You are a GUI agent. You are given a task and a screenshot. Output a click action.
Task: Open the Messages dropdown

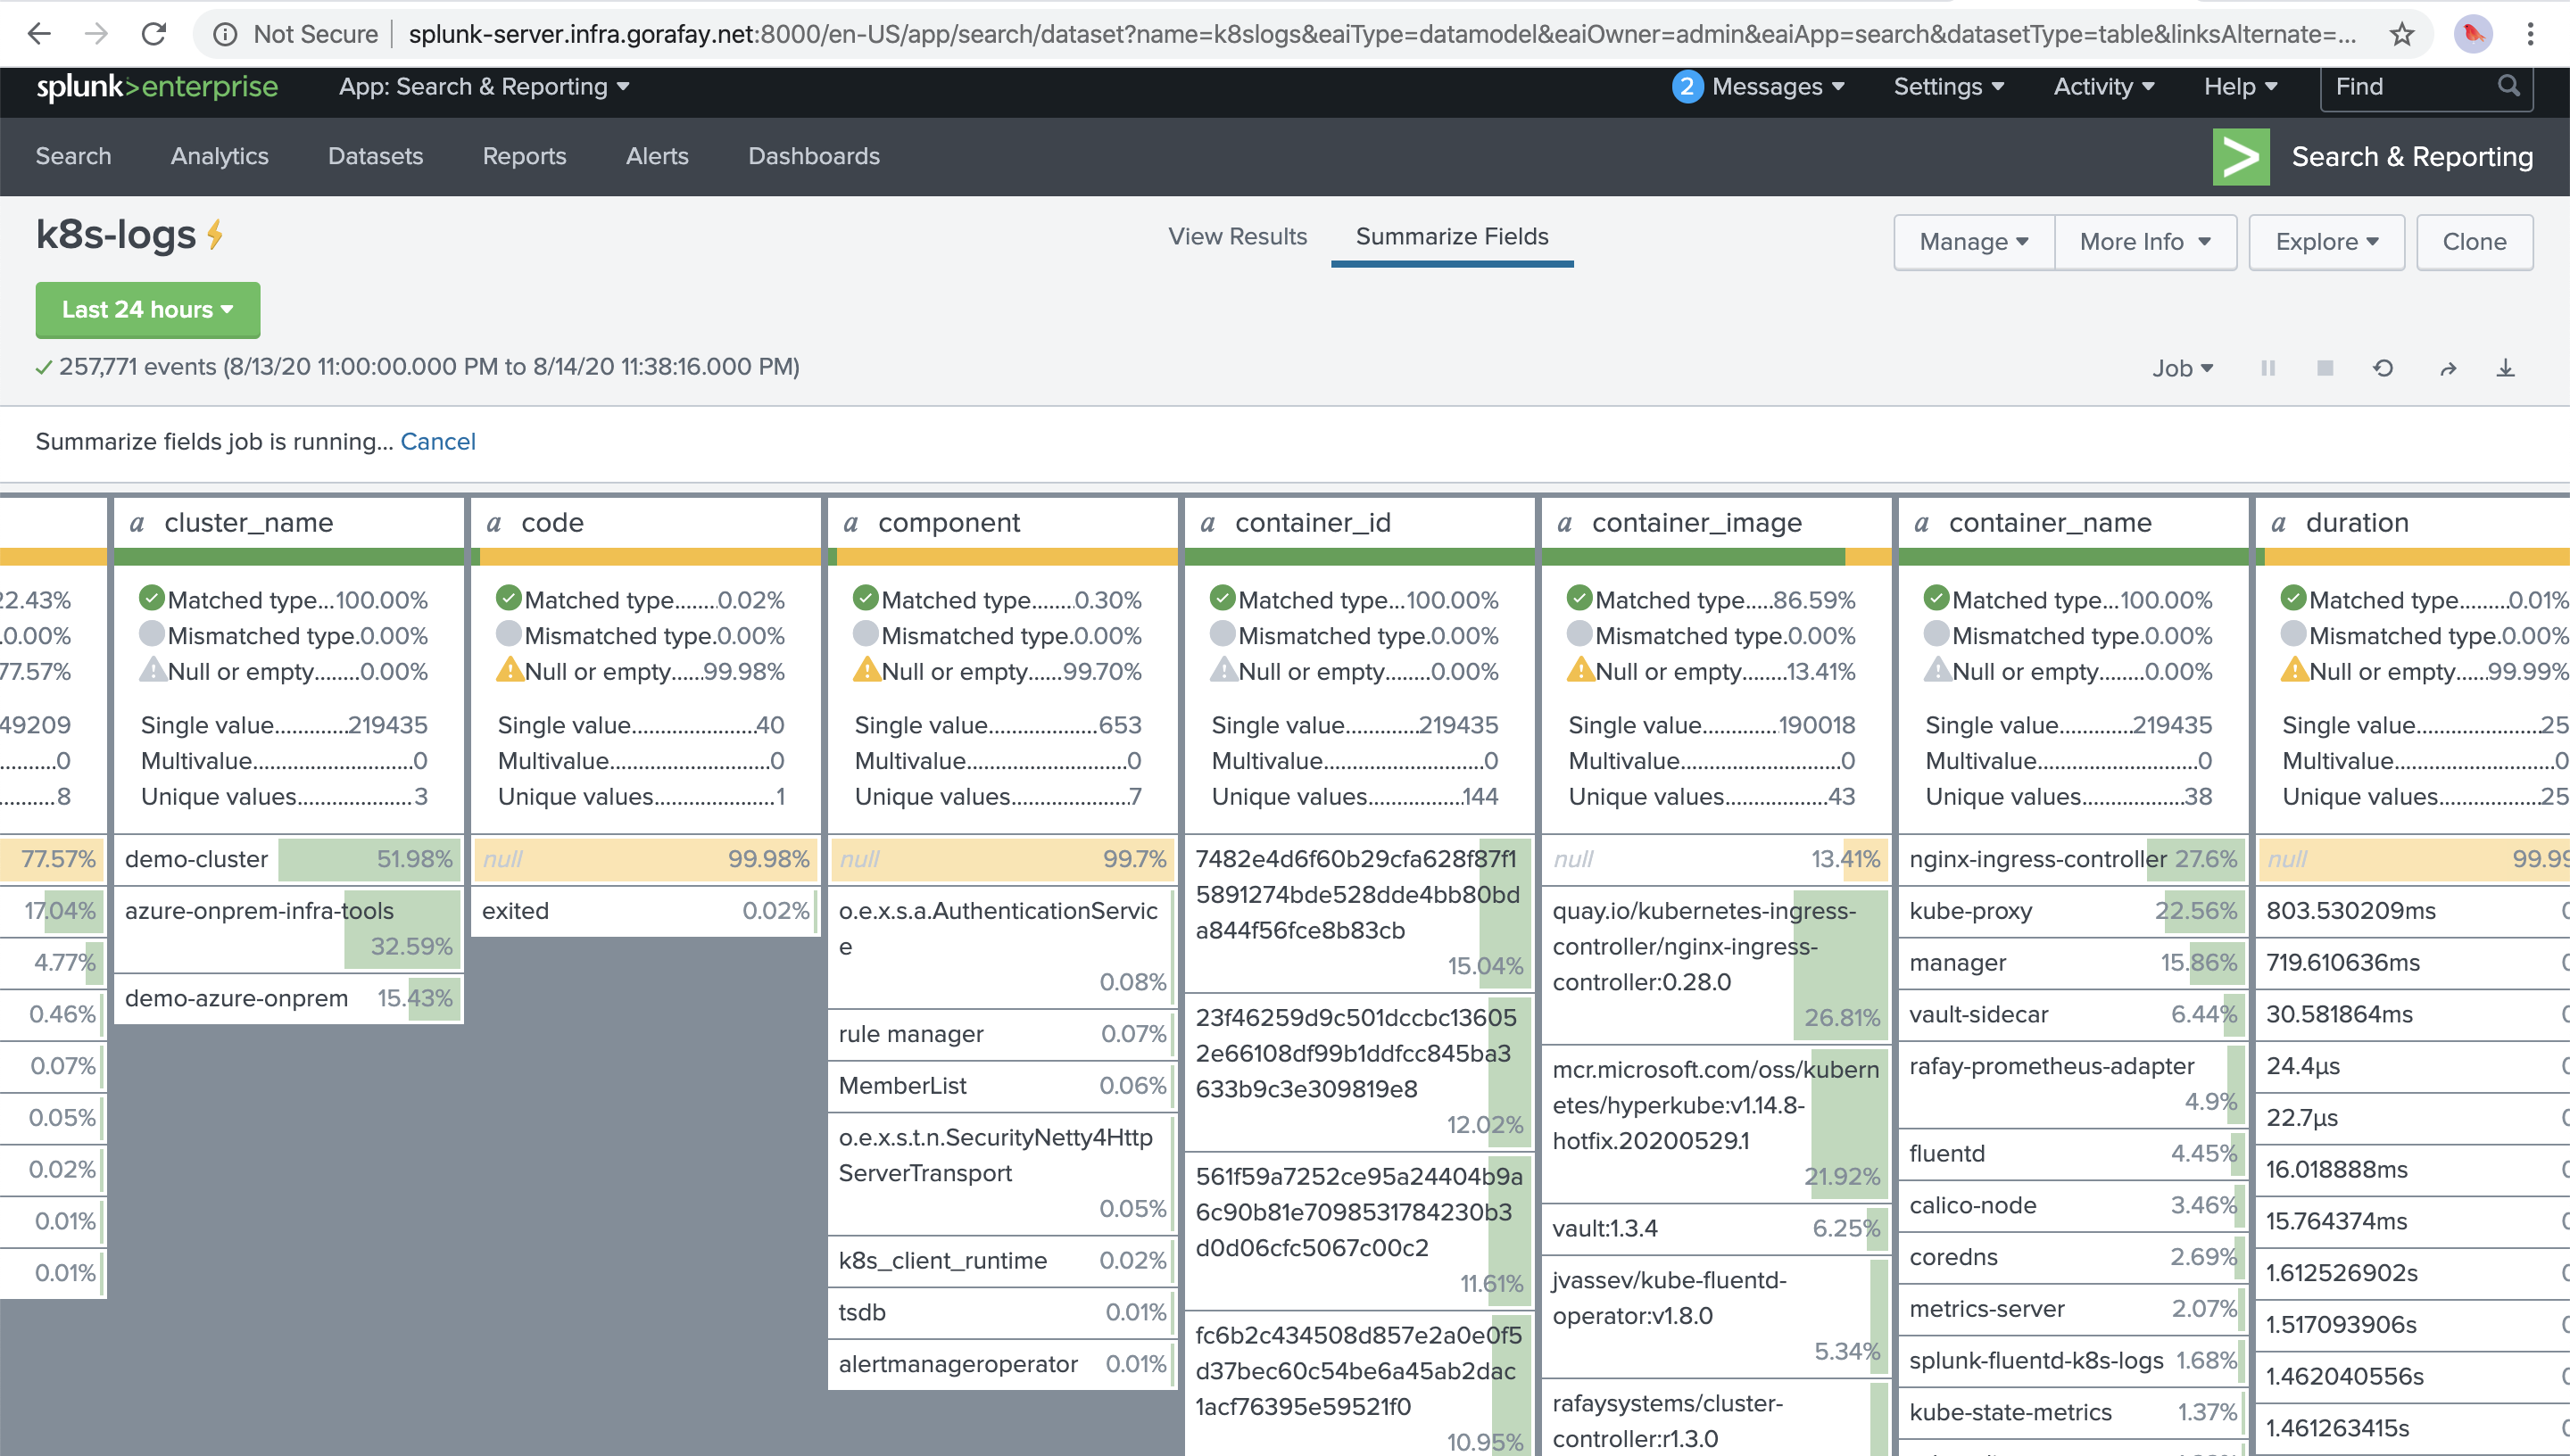click(x=1777, y=87)
